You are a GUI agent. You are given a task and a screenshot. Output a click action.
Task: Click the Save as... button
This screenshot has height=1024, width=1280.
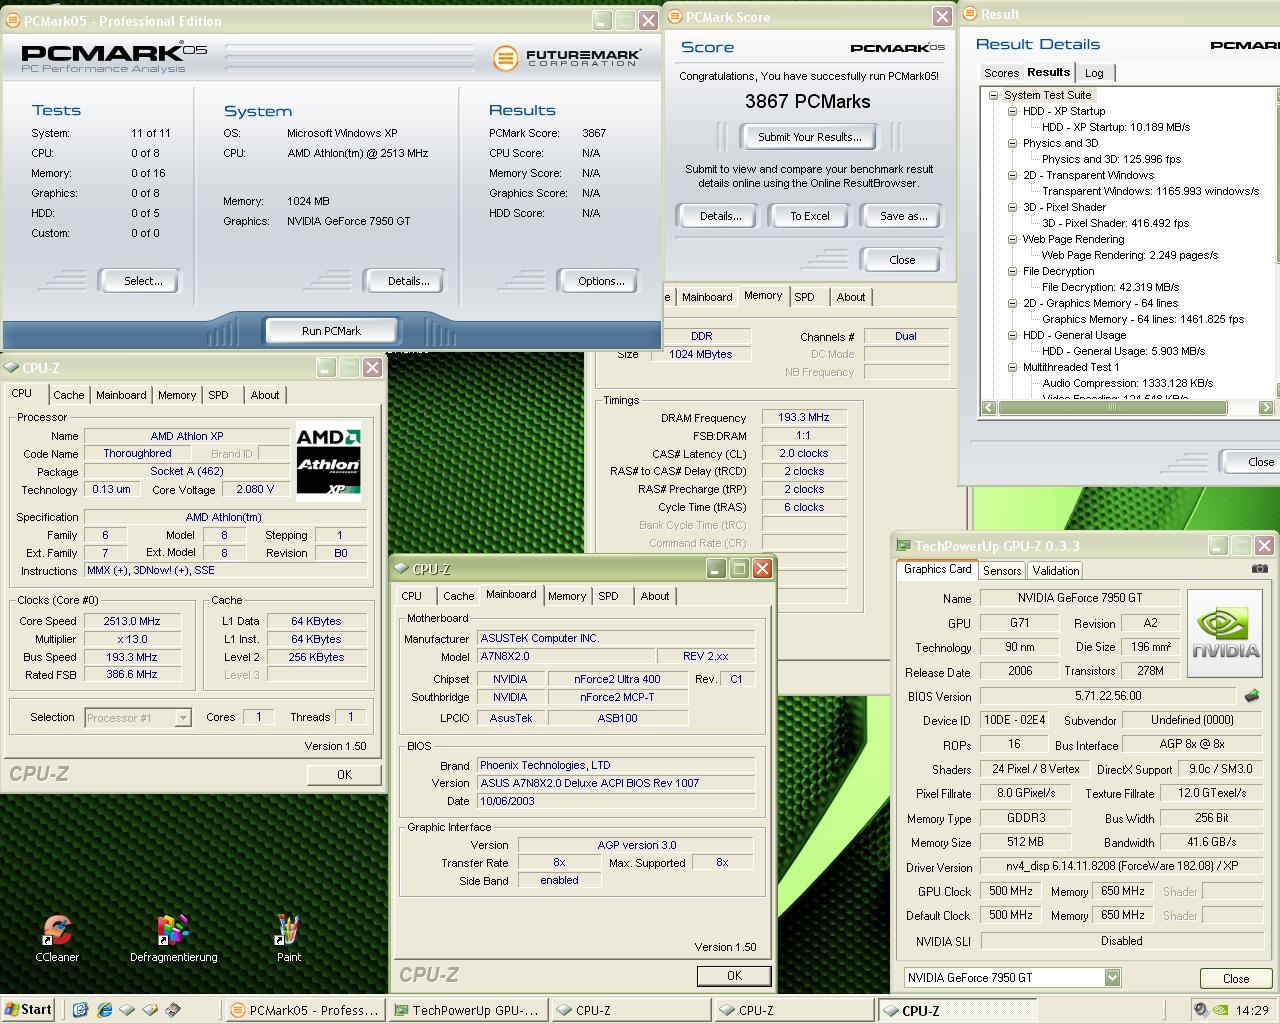click(x=904, y=216)
